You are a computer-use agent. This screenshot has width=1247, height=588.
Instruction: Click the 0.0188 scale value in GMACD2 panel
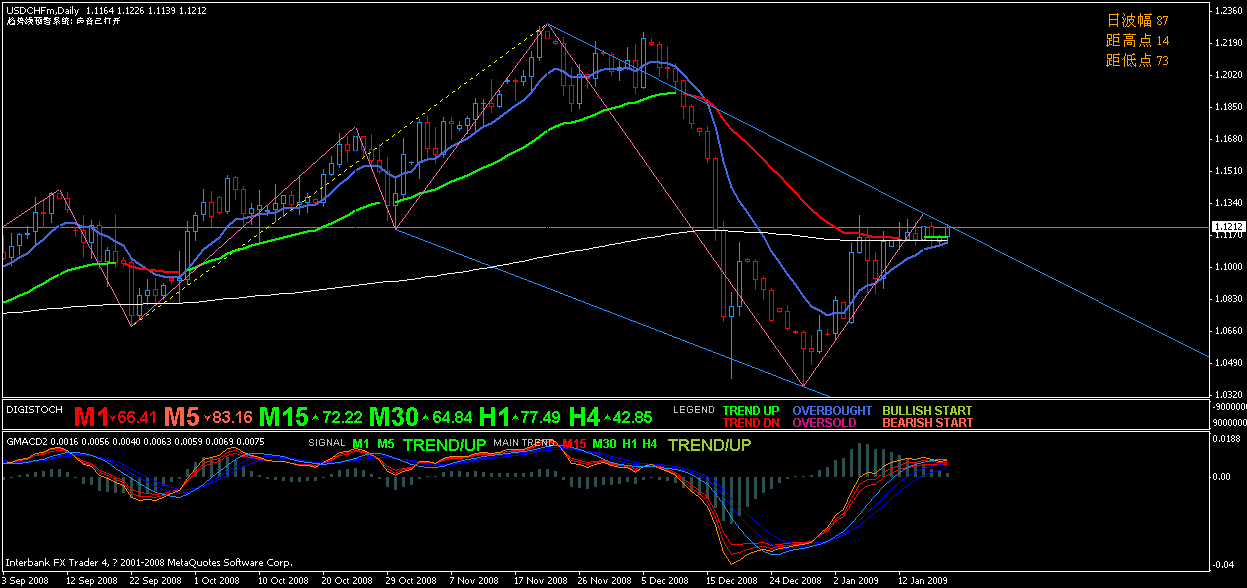1228,437
